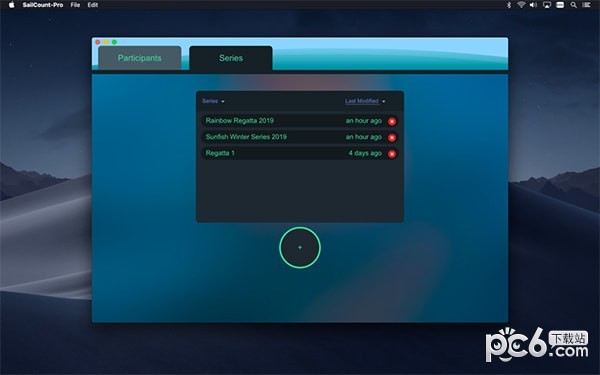Switch to the Participants tab

click(140, 58)
